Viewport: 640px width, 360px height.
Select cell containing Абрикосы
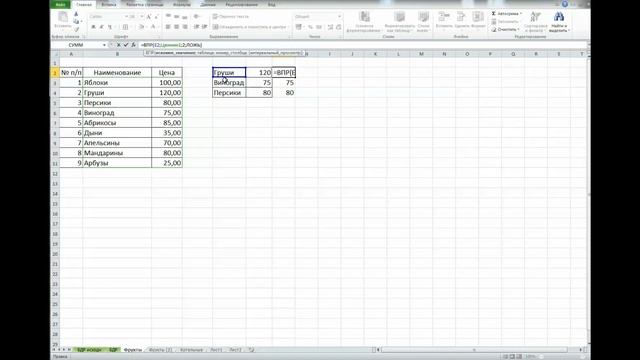point(117,123)
